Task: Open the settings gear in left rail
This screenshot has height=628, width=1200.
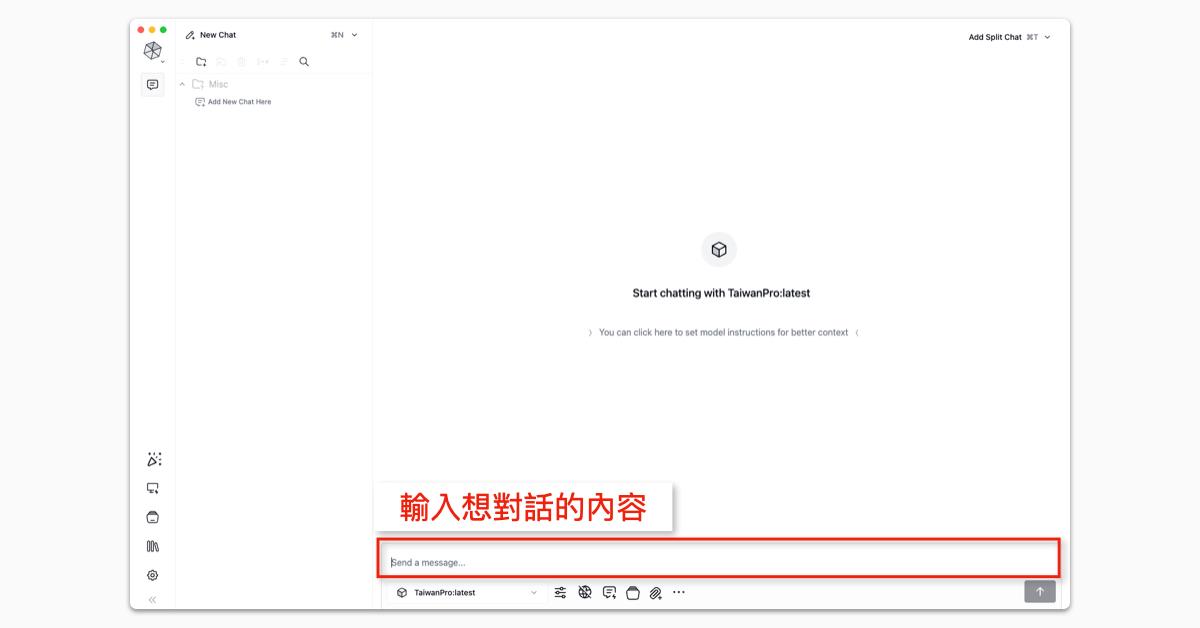Action: [x=153, y=575]
